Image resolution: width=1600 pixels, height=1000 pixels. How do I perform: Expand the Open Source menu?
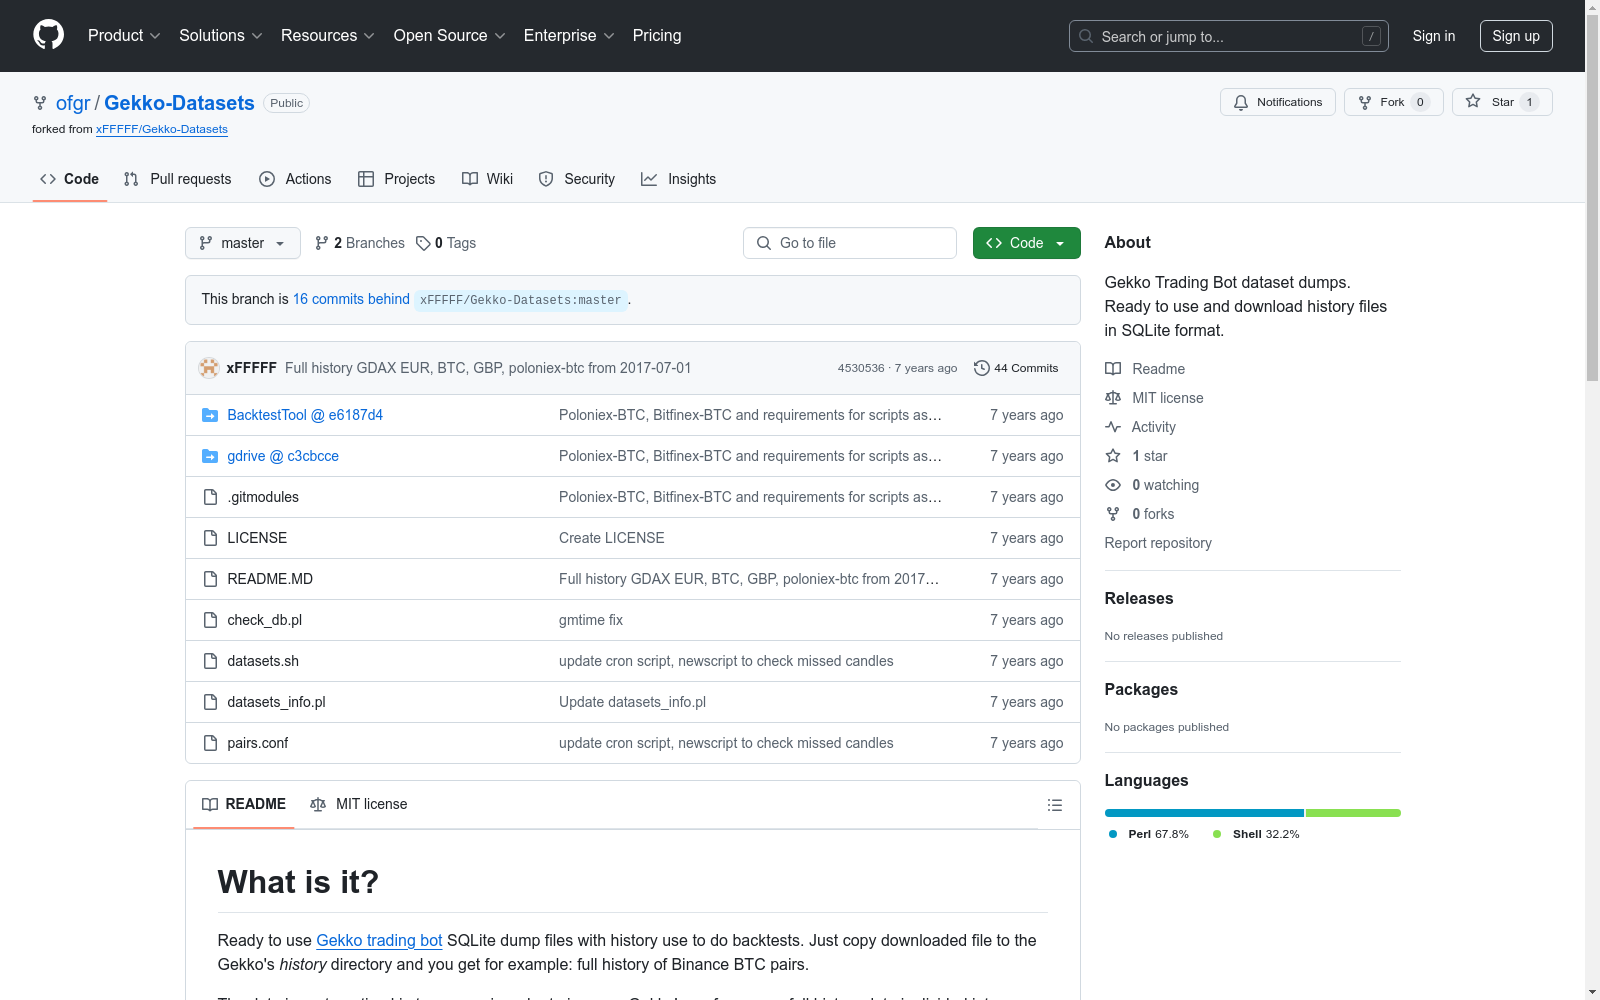pyautogui.click(x=449, y=35)
